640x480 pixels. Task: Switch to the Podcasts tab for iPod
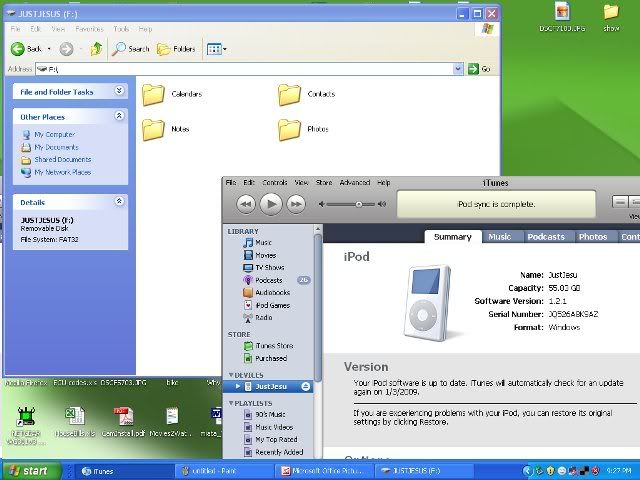click(x=546, y=237)
